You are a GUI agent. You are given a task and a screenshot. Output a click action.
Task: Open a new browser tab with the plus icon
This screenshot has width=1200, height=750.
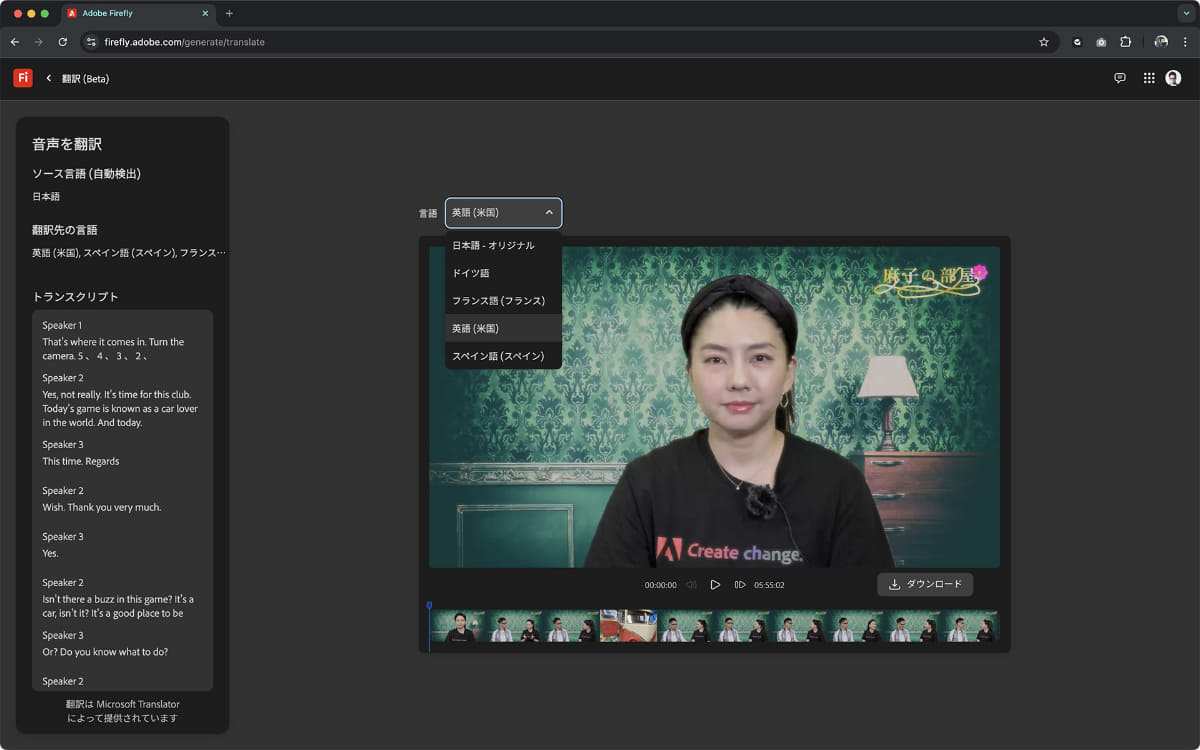[x=229, y=14]
